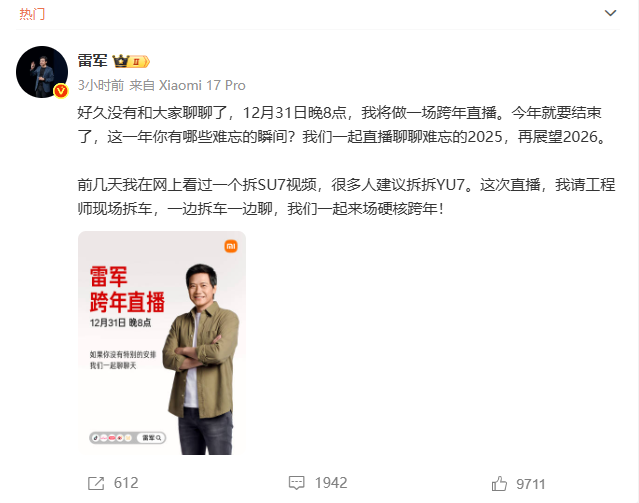Open the 雷军 username profile link
Viewport: 639px width, 503px height.
pyautogui.click(x=93, y=61)
